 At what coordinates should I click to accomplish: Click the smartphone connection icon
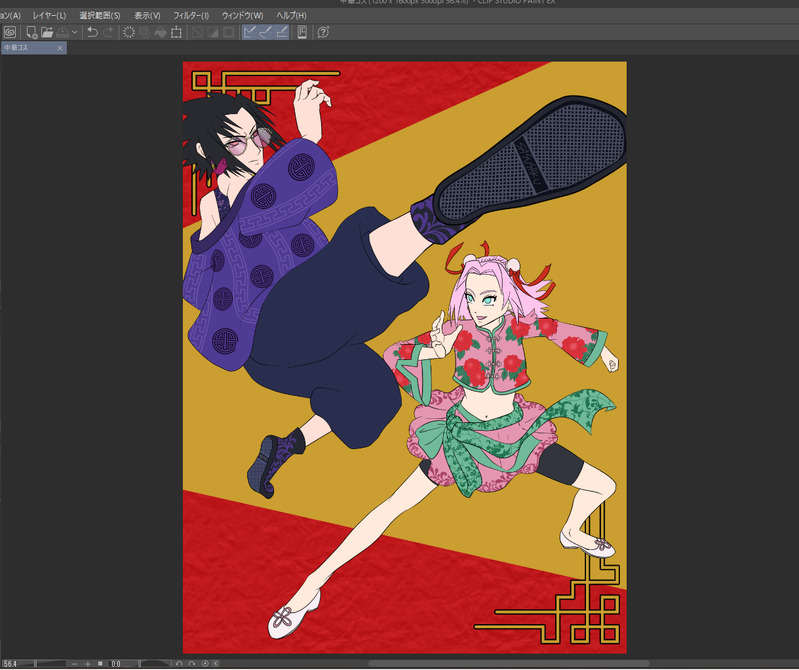click(302, 32)
